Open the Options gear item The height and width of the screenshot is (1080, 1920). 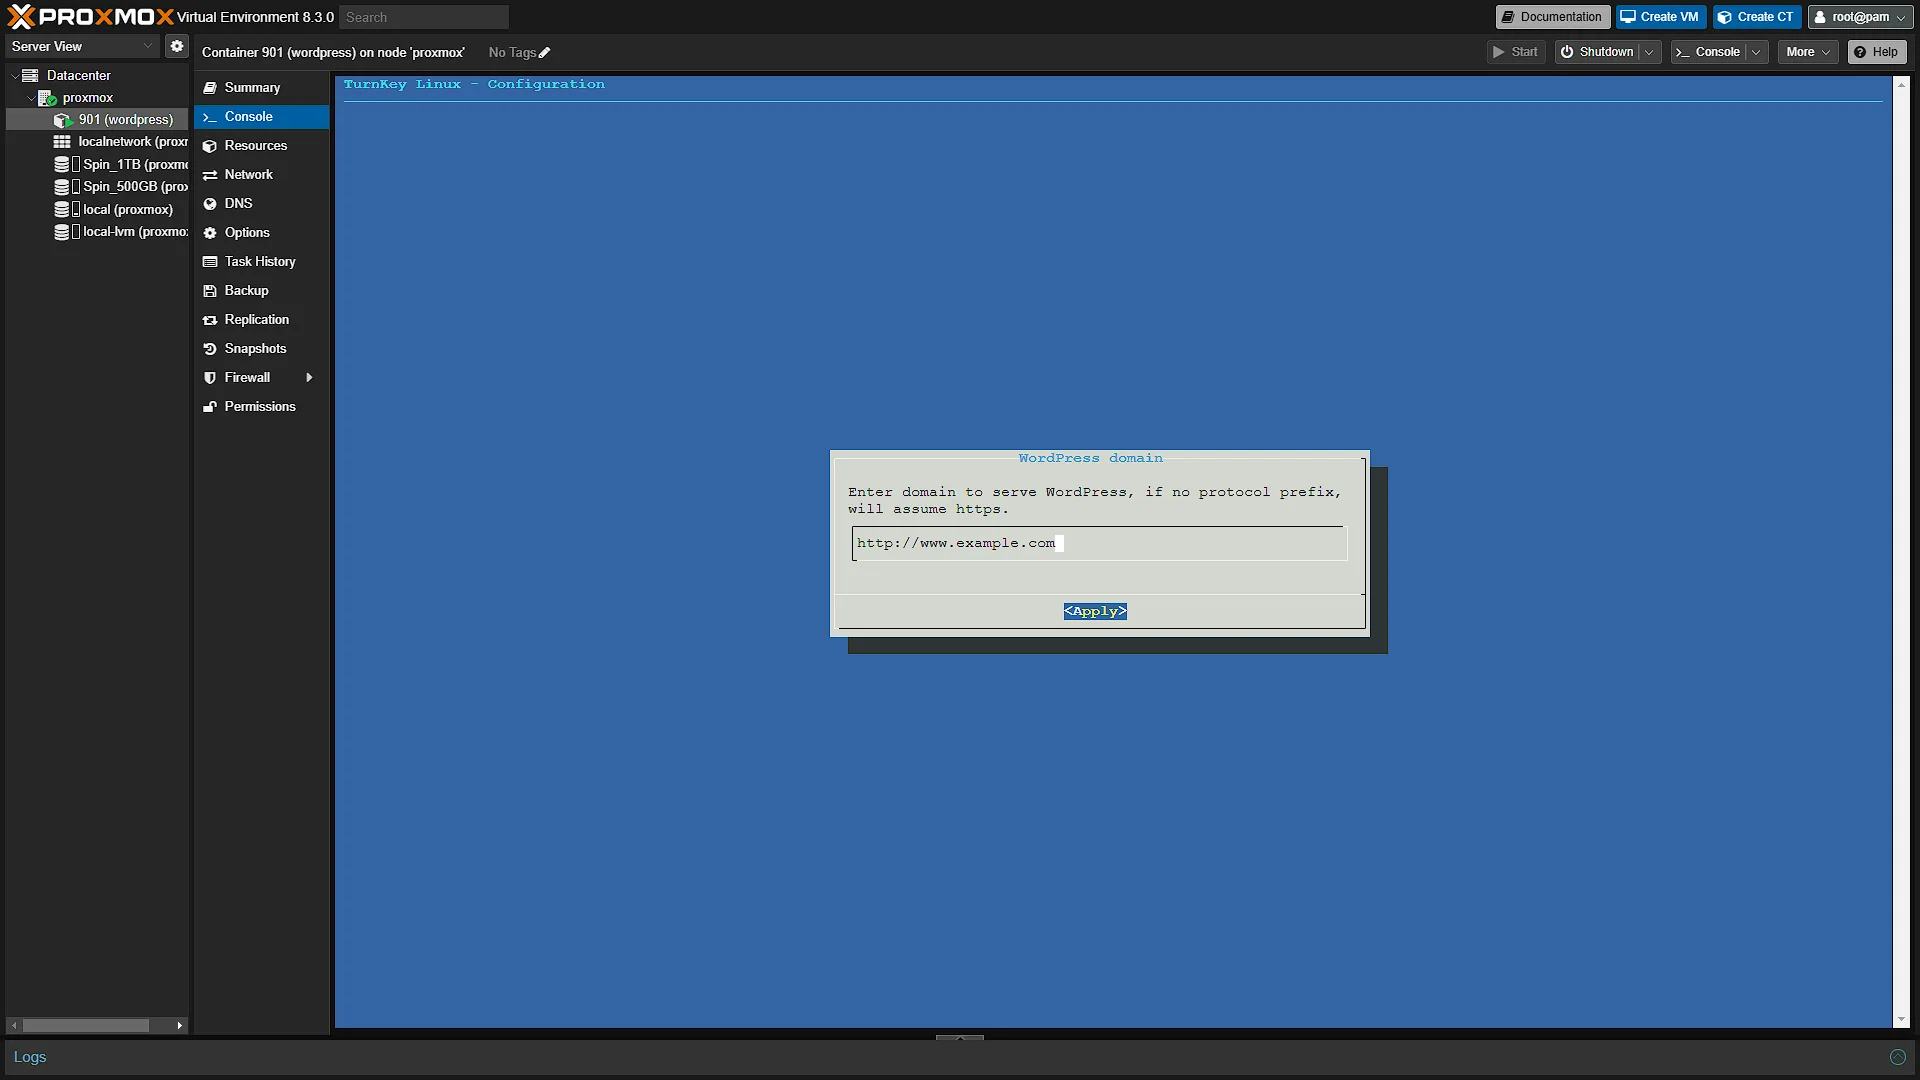coord(261,232)
